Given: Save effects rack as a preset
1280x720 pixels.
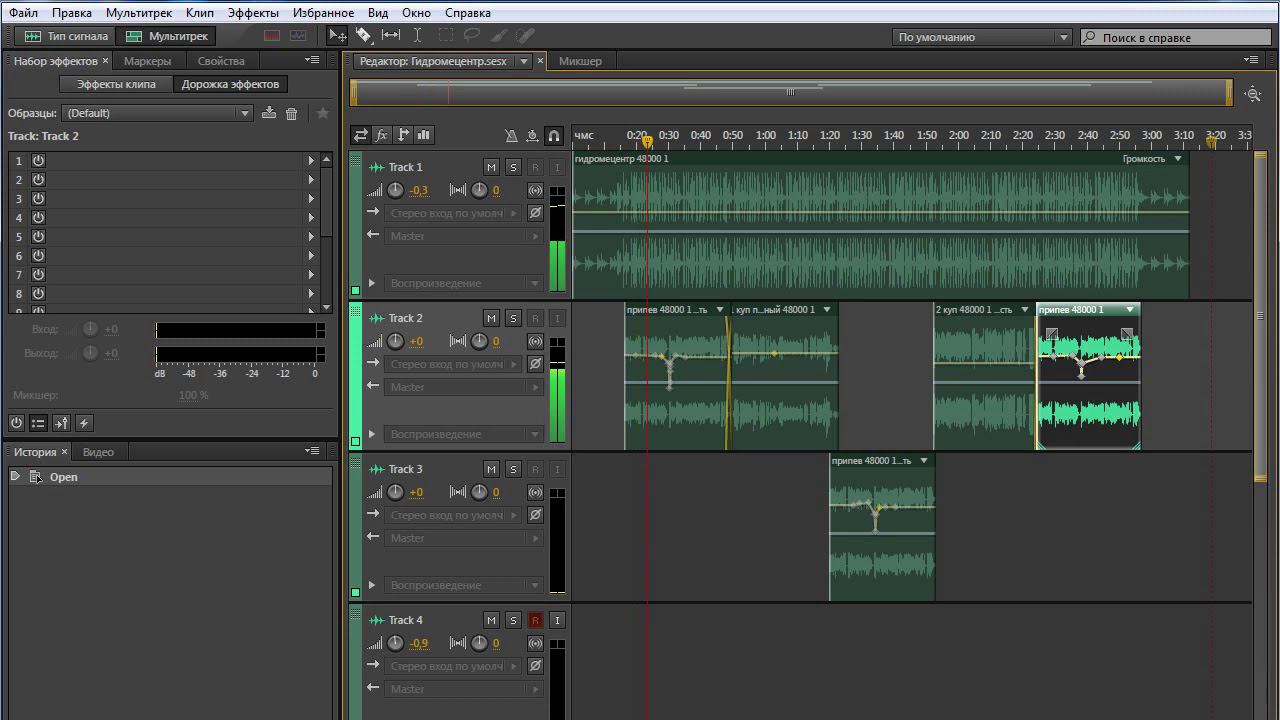Looking at the screenshot, I should pyautogui.click(x=269, y=113).
